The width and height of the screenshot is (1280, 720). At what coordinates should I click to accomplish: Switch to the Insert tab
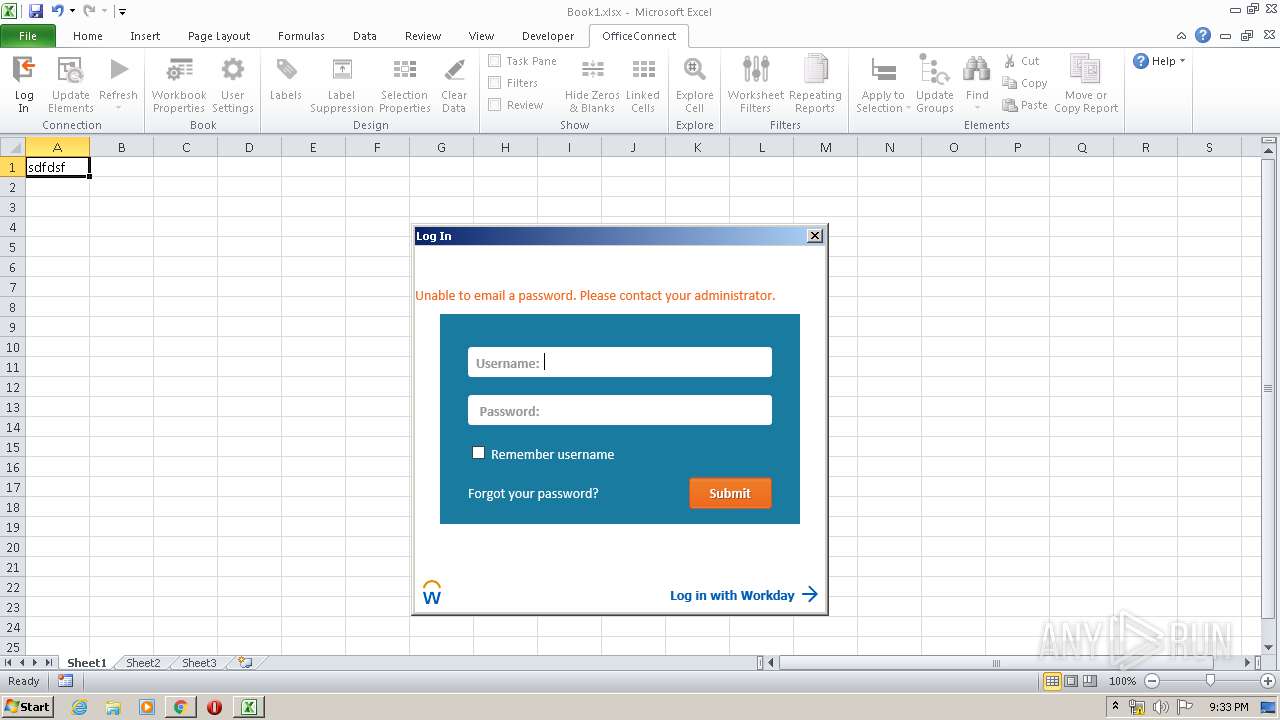145,36
